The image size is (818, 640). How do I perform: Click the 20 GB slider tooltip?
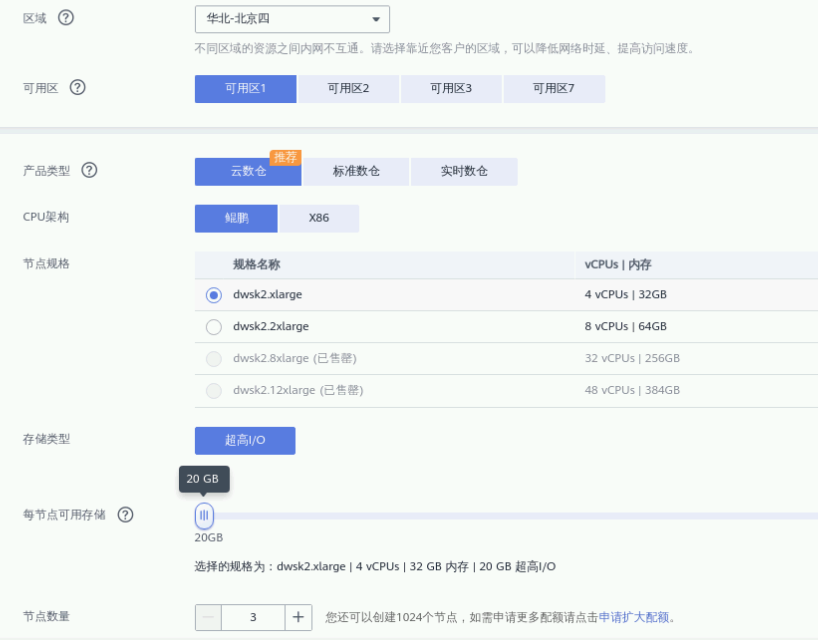[204, 479]
